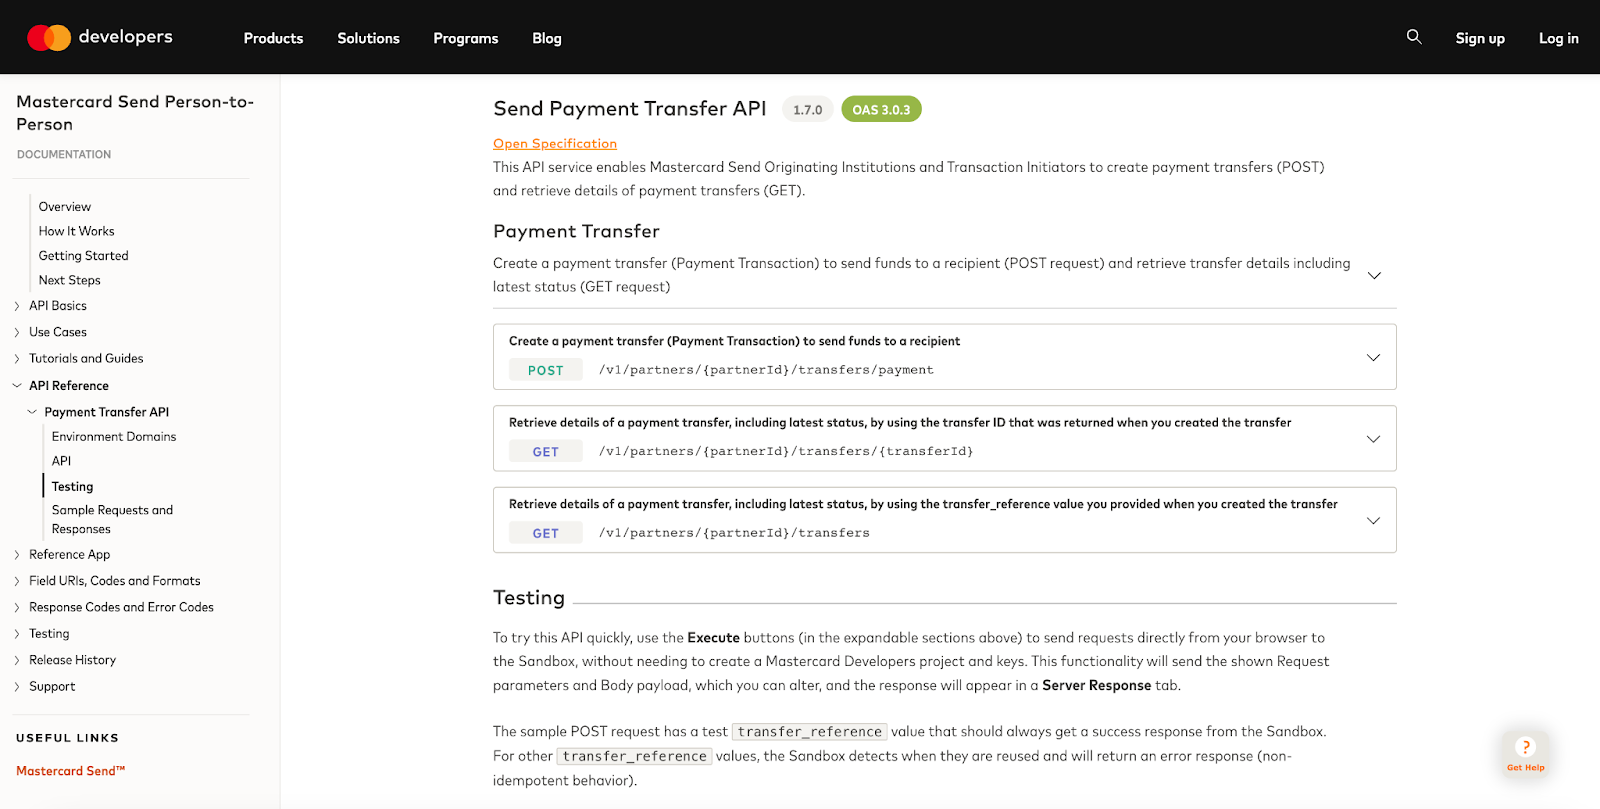
Task: Click the Mastercard developers logo
Action: [99, 37]
